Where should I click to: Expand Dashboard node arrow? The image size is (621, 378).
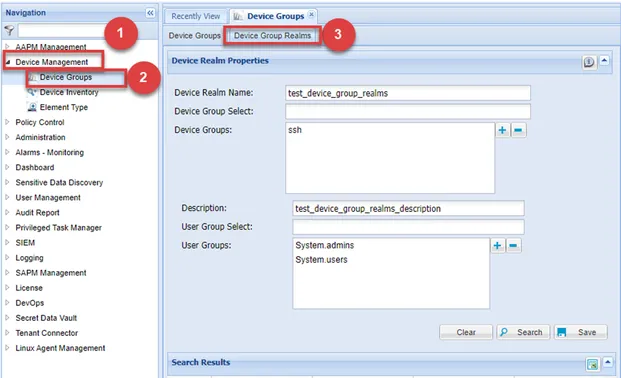(7, 167)
